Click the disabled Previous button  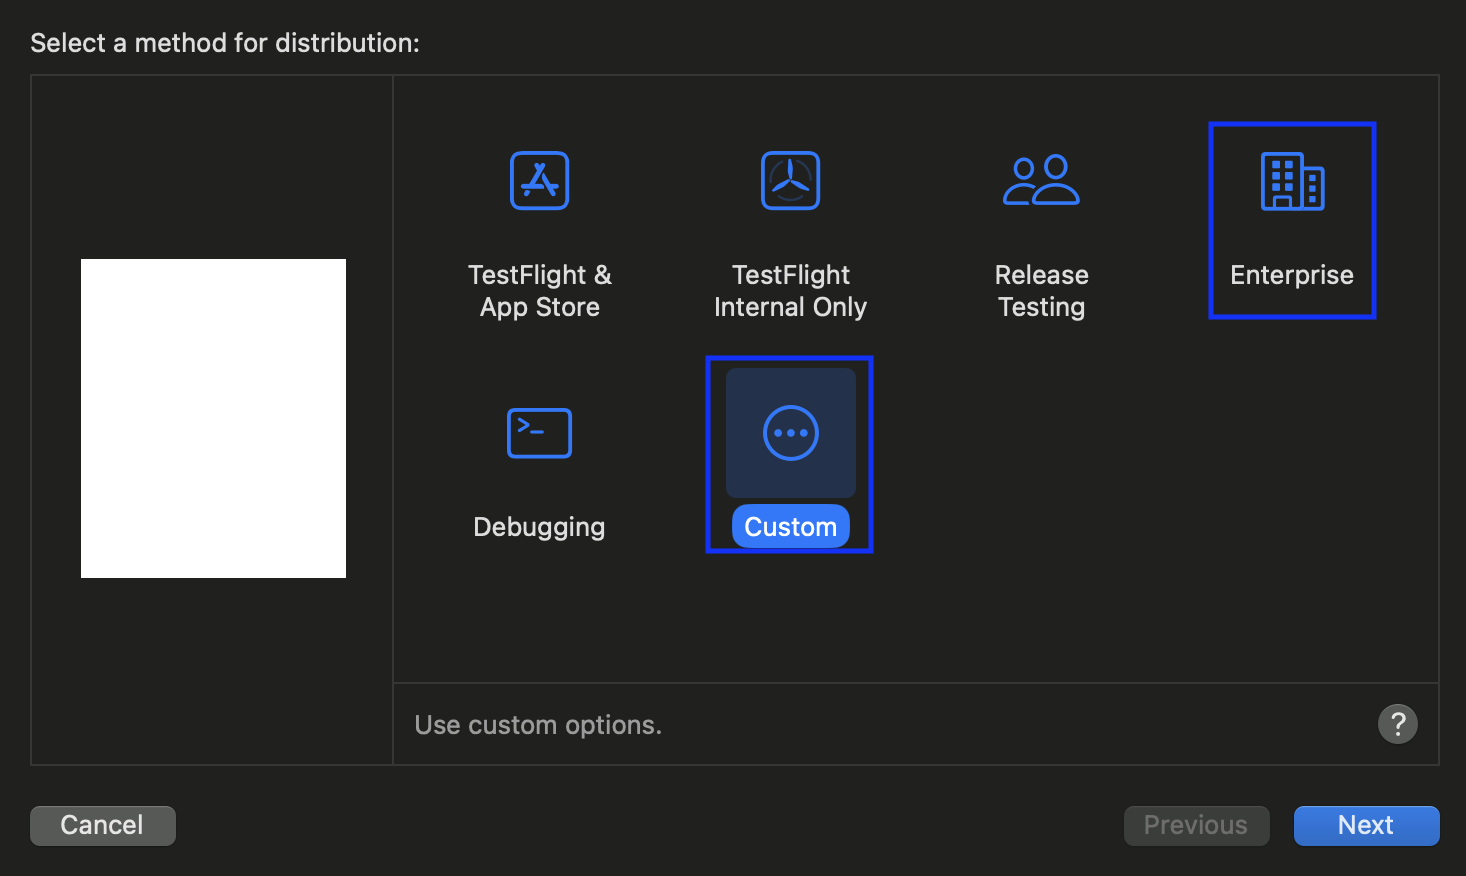[1196, 825]
